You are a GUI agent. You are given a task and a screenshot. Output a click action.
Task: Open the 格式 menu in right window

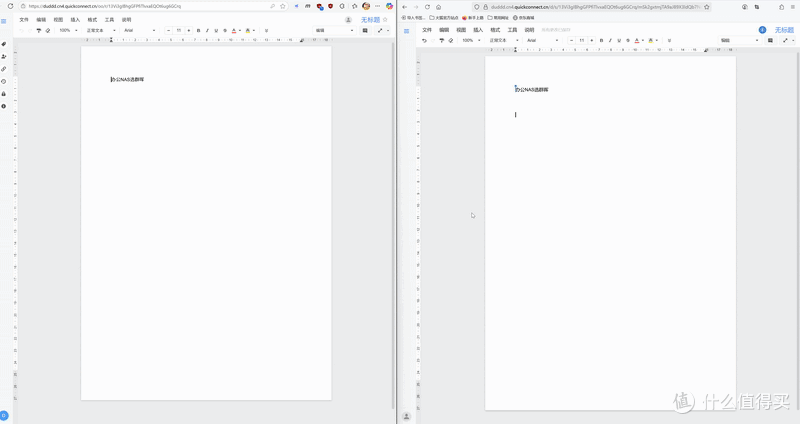495,30
